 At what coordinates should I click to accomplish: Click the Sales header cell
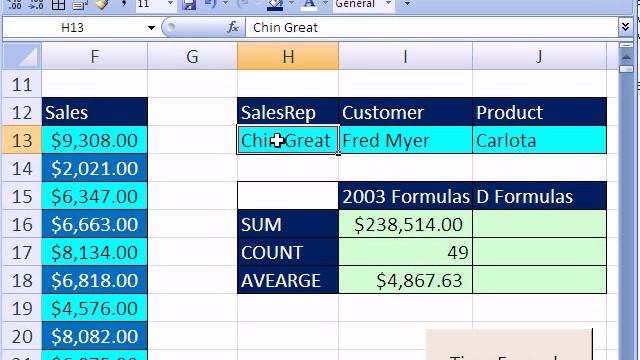(95, 112)
